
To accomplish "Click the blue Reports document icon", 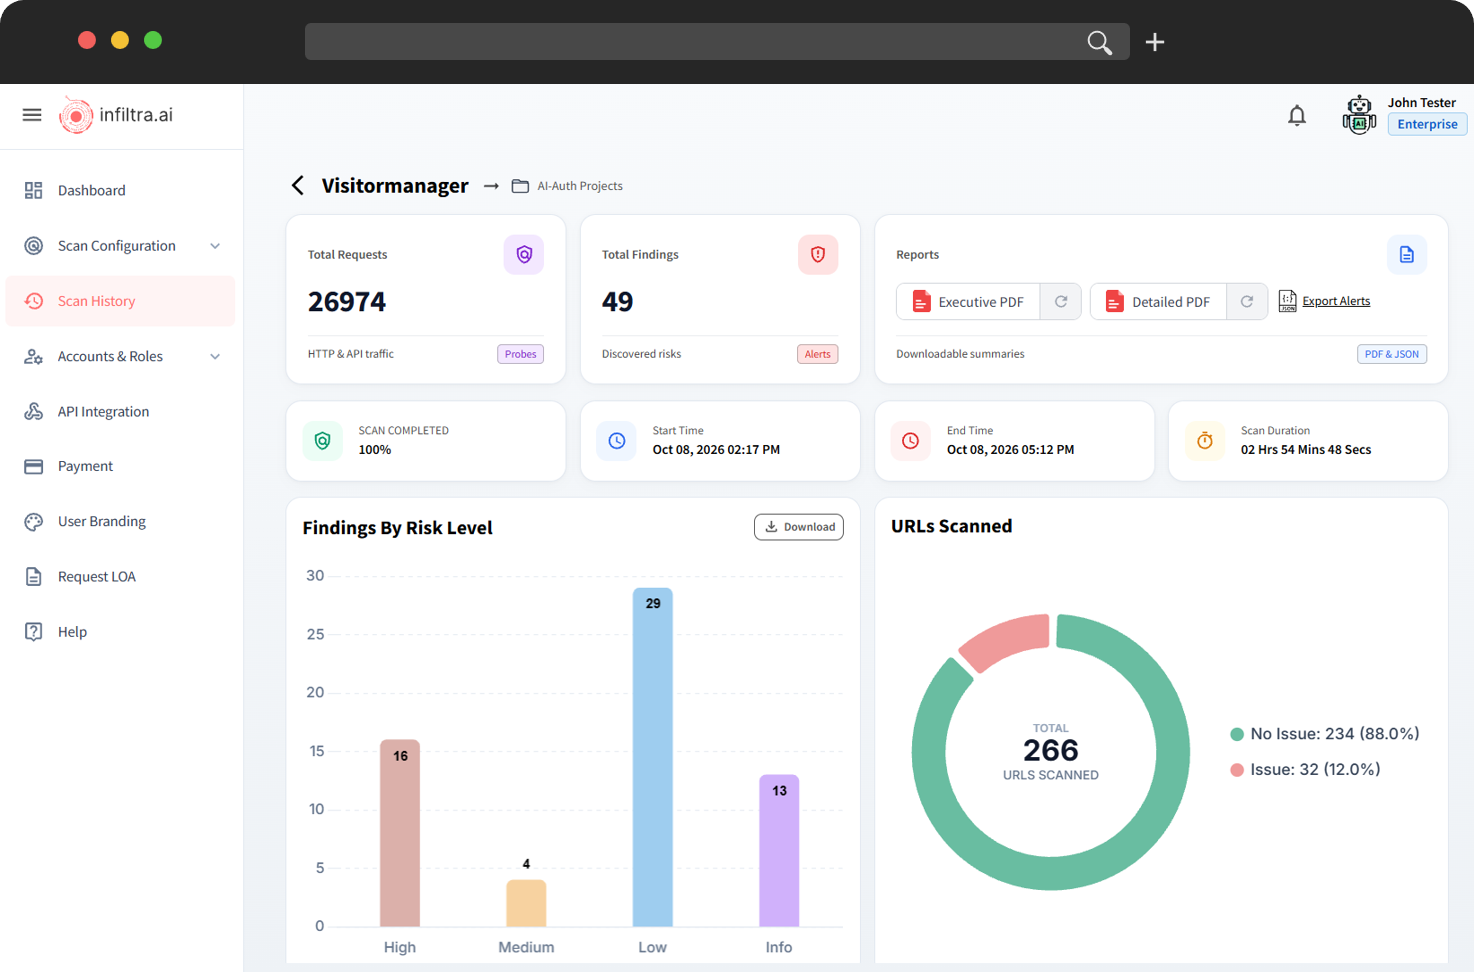I will click(x=1407, y=255).
